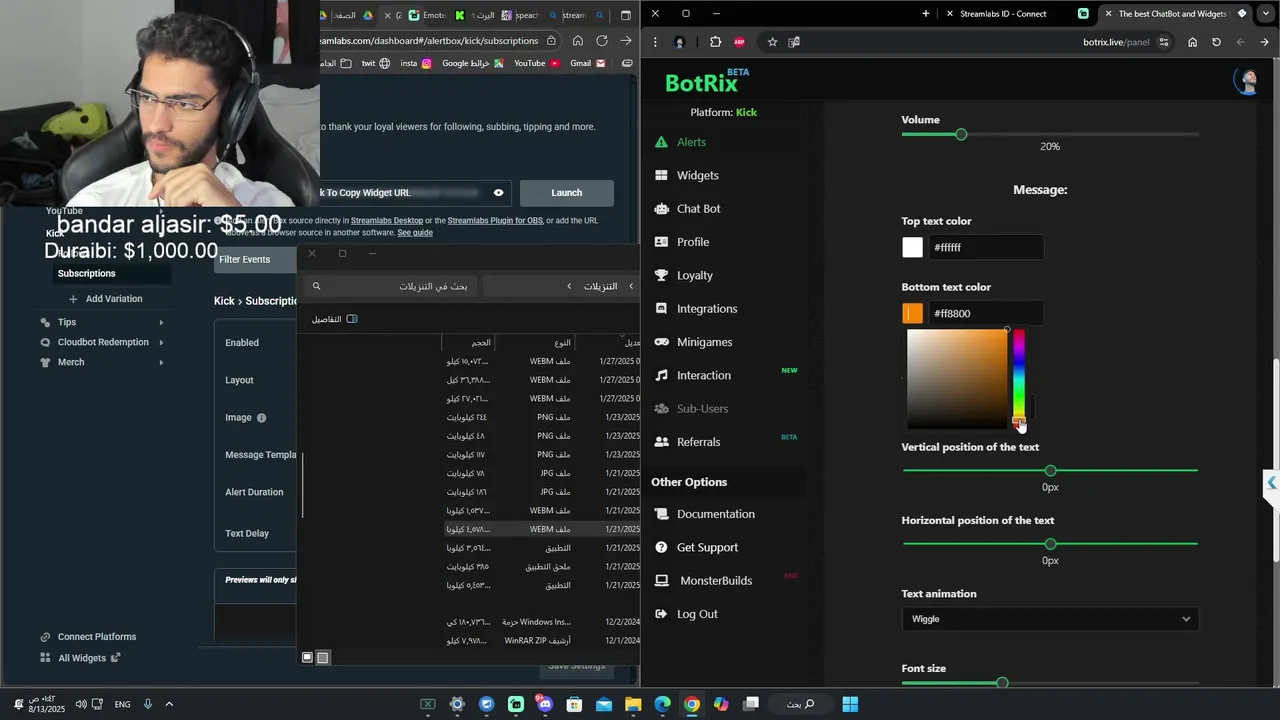Click the Windows Start button
This screenshot has width=1280, height=720.
tap(850, 704)
